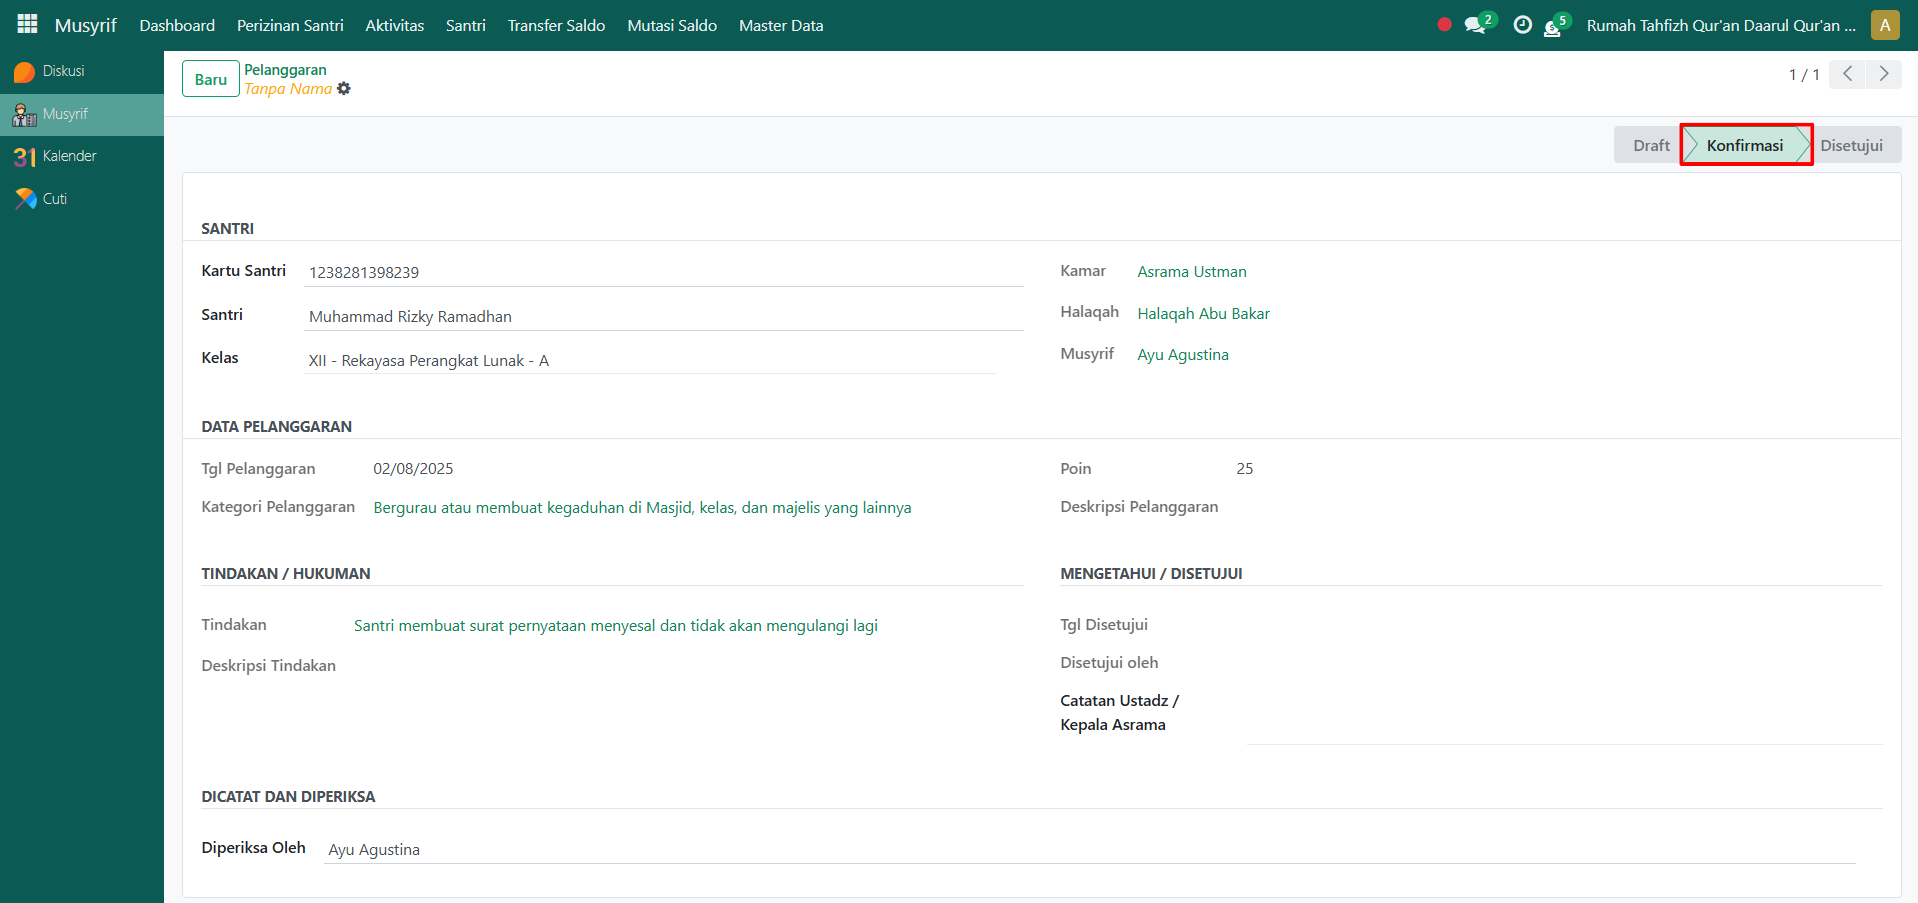The height and width of the screenshot is (903, 1918).
Task: Open the Master Data menu
Action: (x=780, y=25)
